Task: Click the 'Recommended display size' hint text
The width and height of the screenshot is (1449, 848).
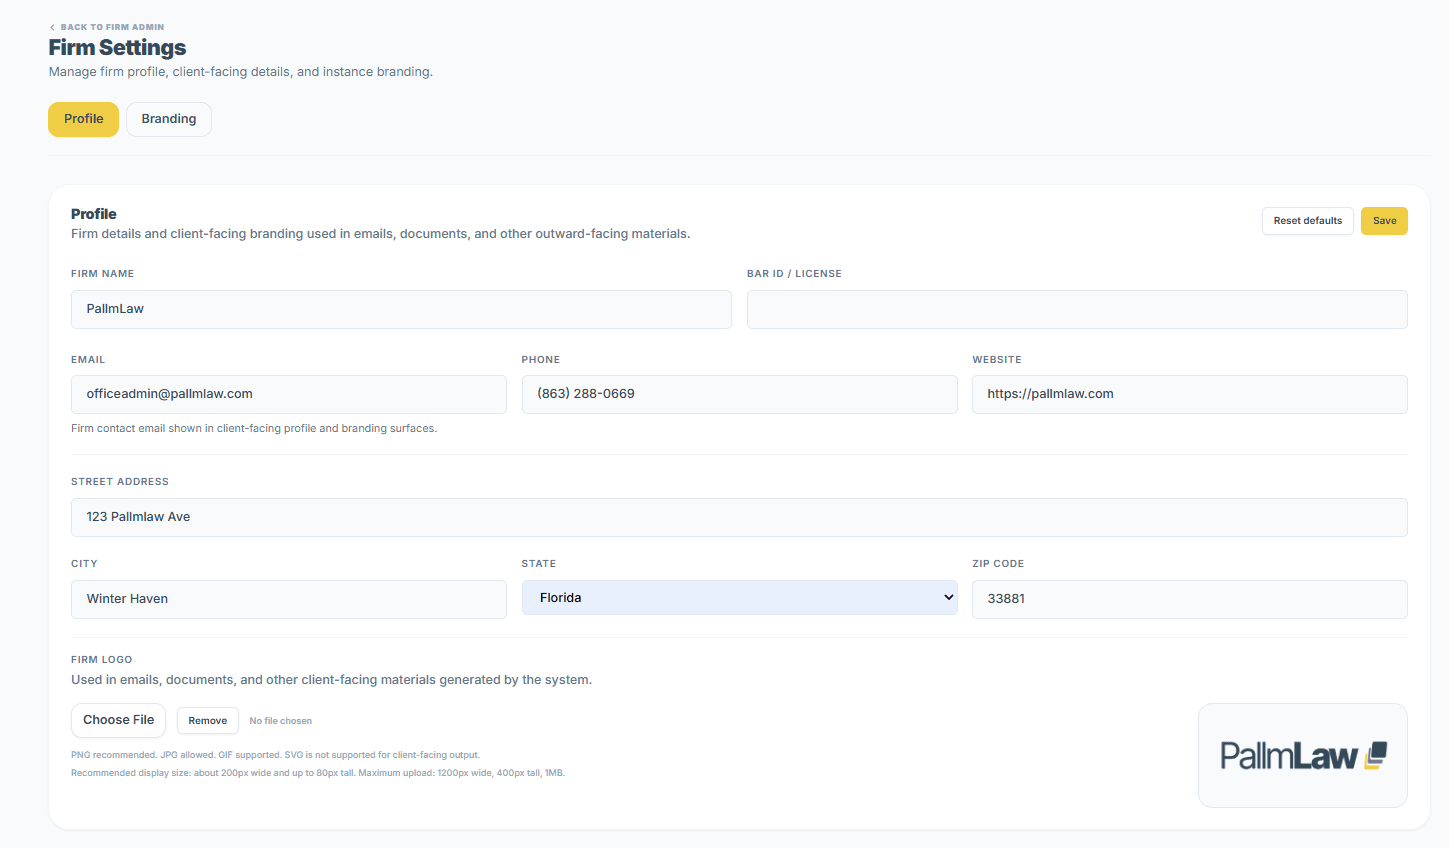Action: point(318,773)
